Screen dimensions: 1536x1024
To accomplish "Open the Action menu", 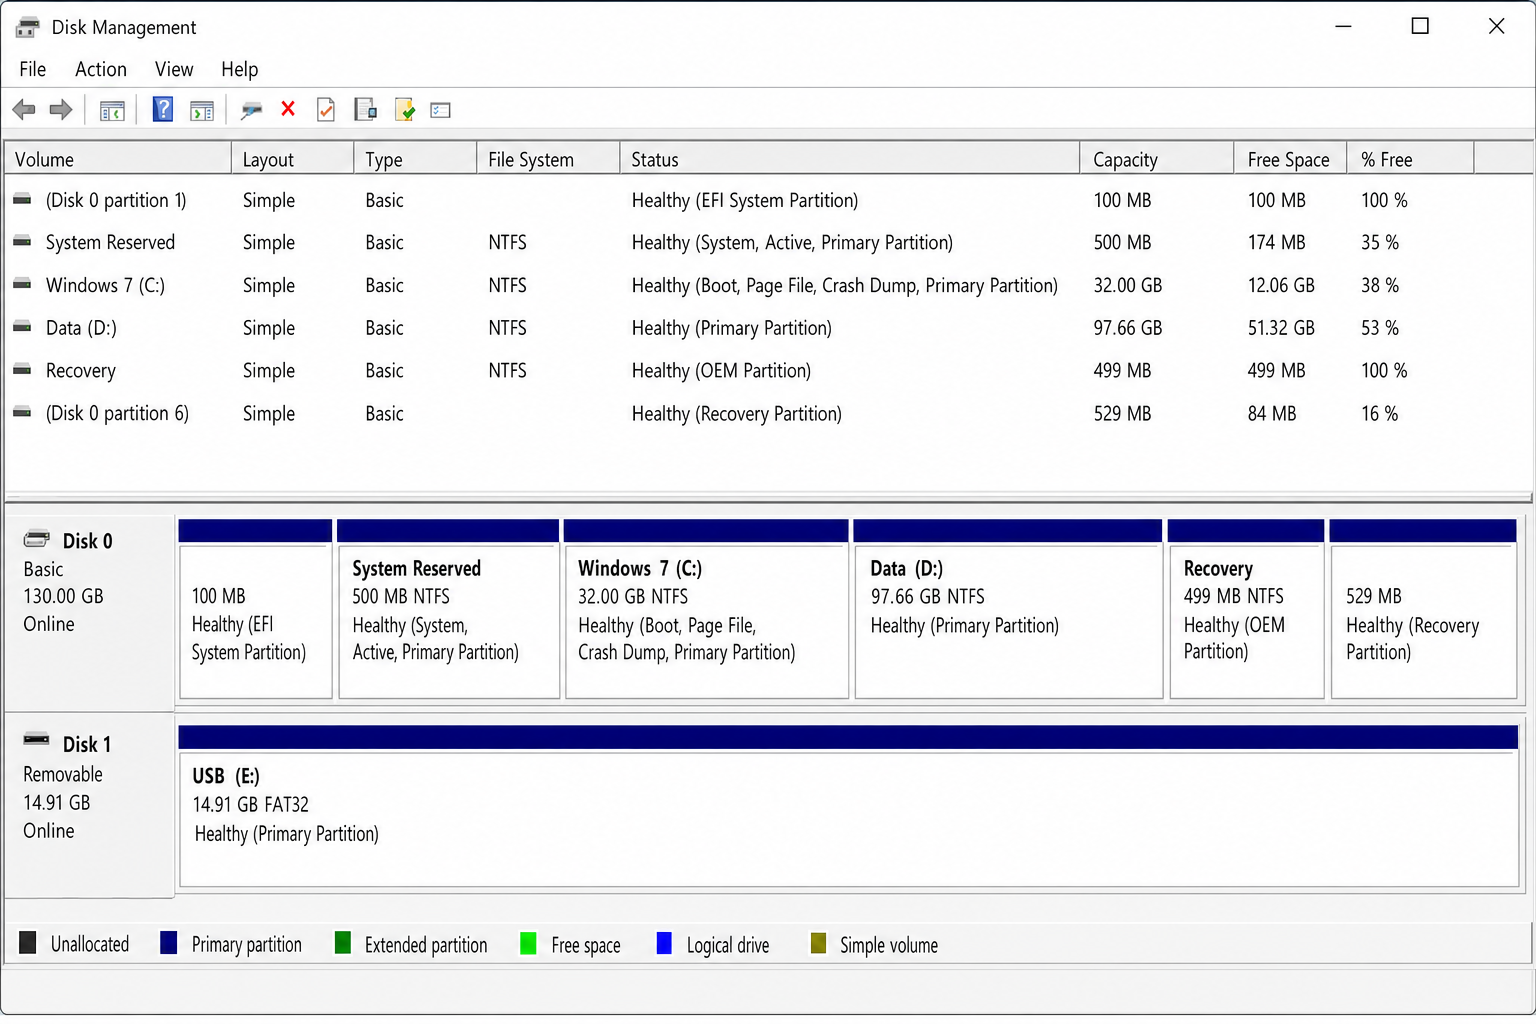I will coord(101,69).
